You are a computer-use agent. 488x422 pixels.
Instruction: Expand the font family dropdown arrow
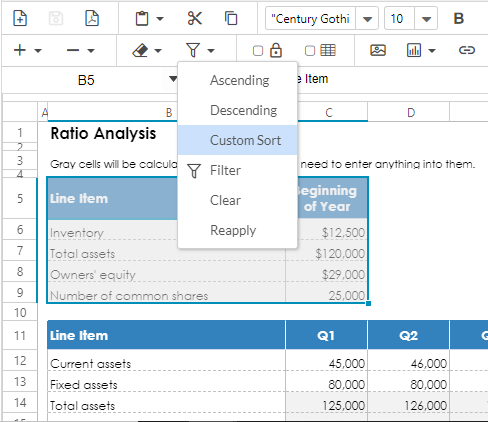pos(367,19)
